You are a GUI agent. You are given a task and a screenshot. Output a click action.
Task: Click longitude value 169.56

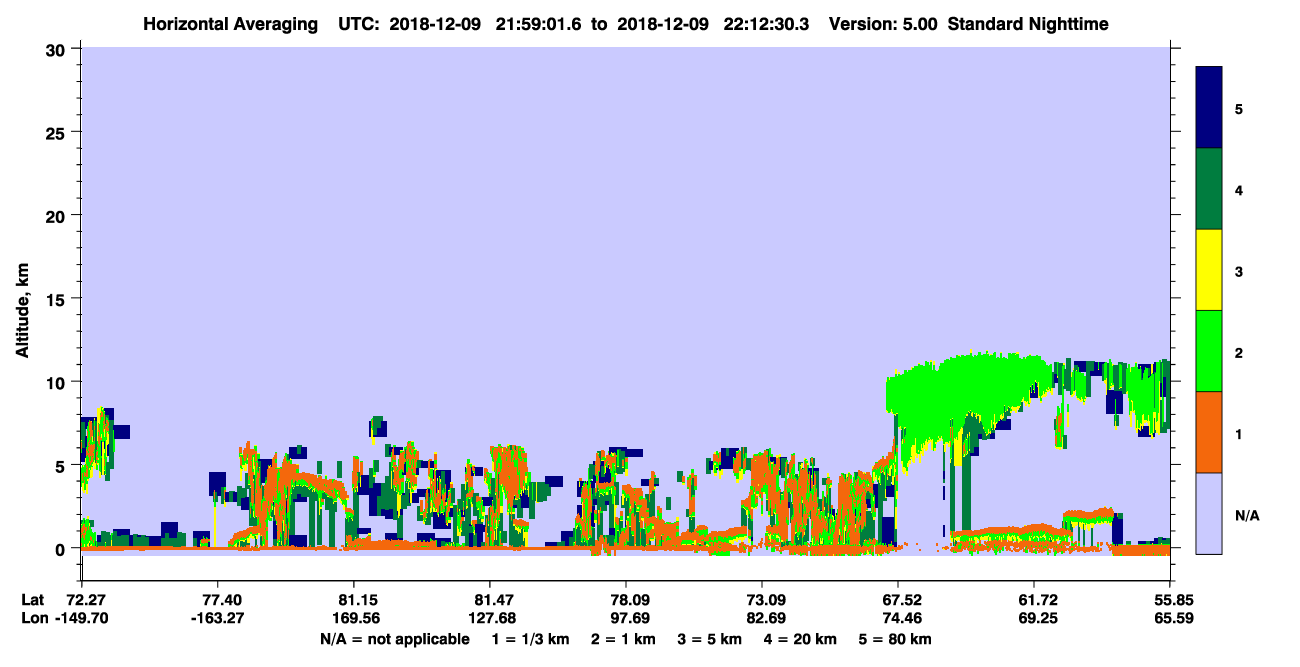tap(354, 618)
